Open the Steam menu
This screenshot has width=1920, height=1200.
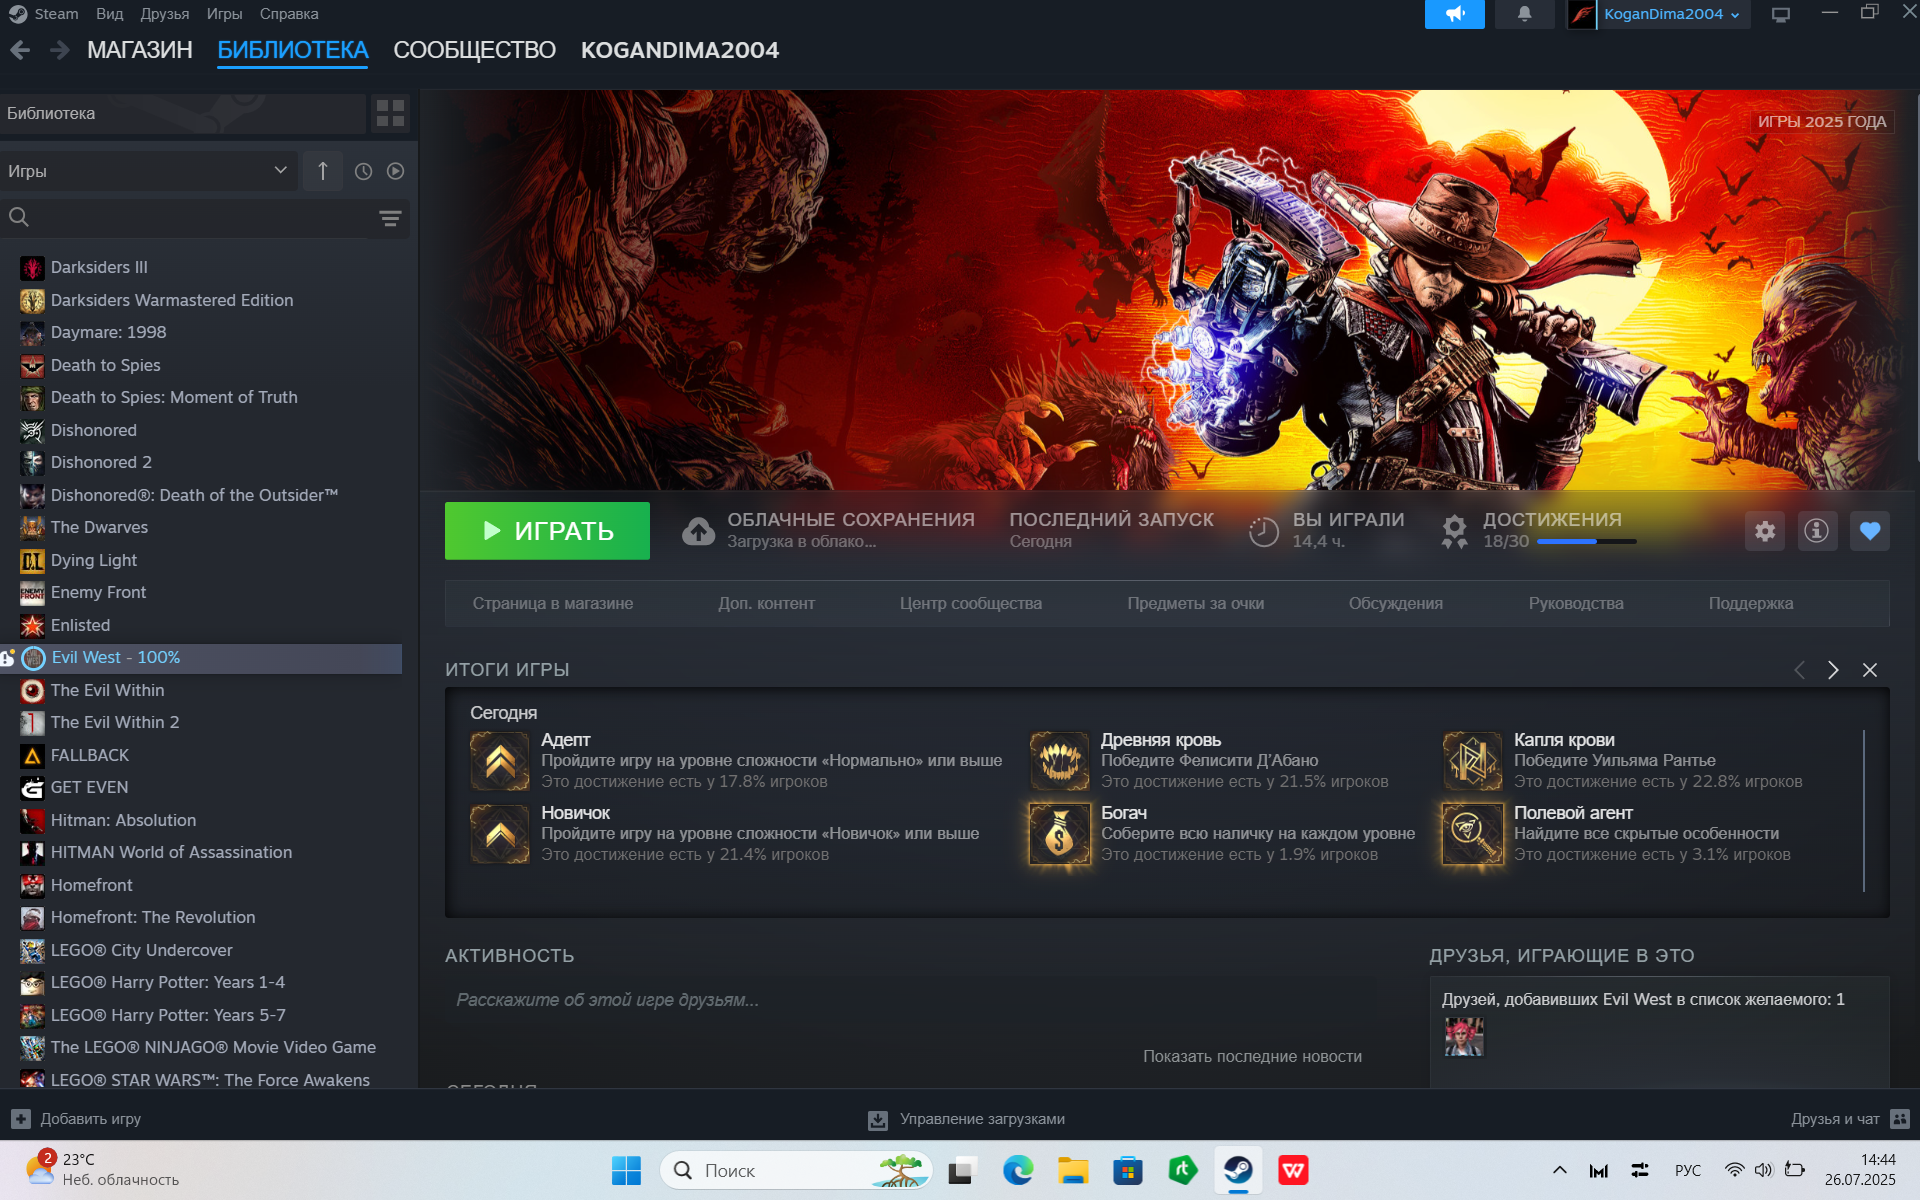pyautogui.click(x=55, y=14)
